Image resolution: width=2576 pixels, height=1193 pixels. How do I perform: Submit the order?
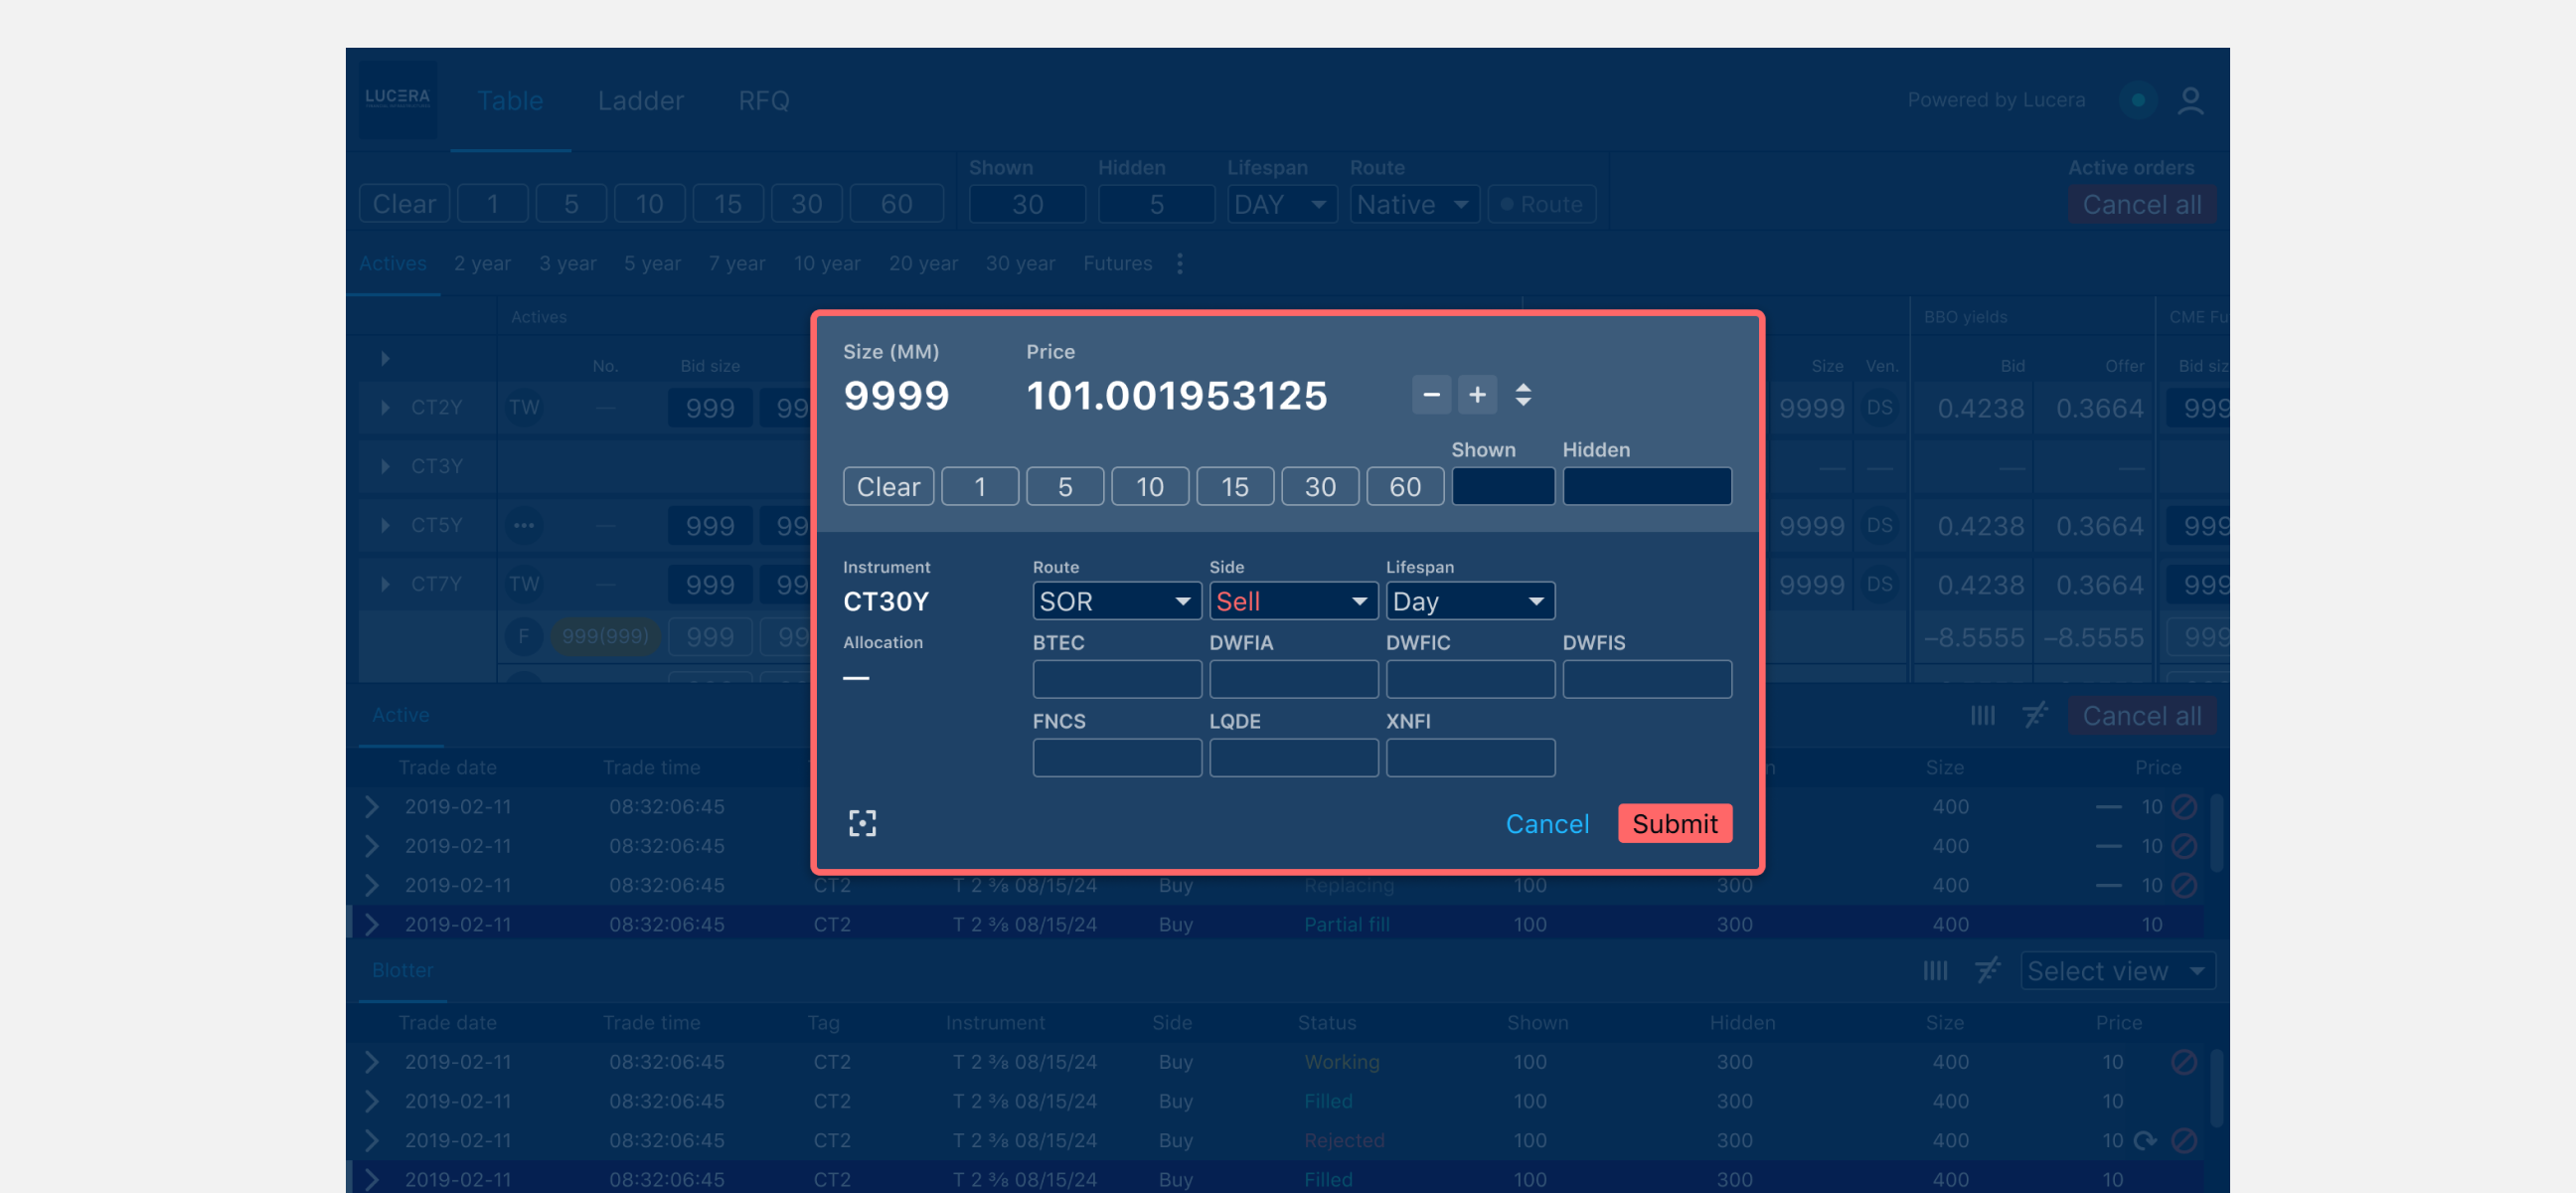pyautogui.click(x=1674, y=823)
